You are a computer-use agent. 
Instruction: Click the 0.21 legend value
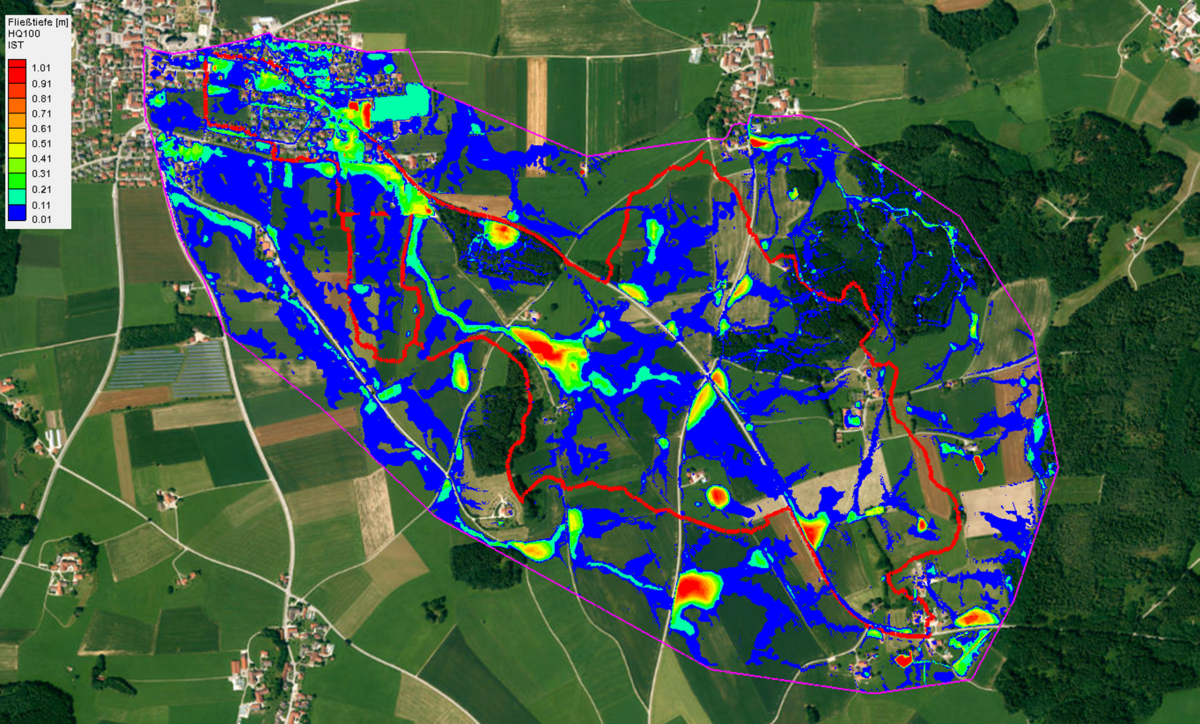[42, 187]
